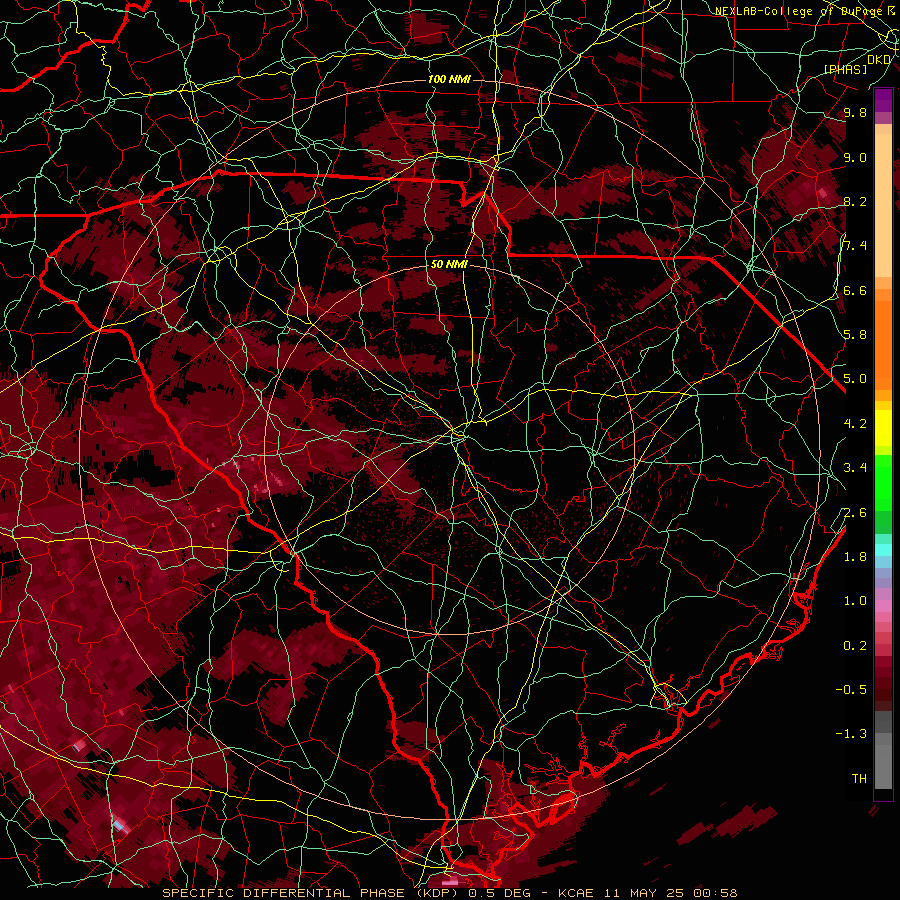The image size is (900, 900).
Task: Click the KCAE radar site identifier in the caption
Action: coord(576,893)
